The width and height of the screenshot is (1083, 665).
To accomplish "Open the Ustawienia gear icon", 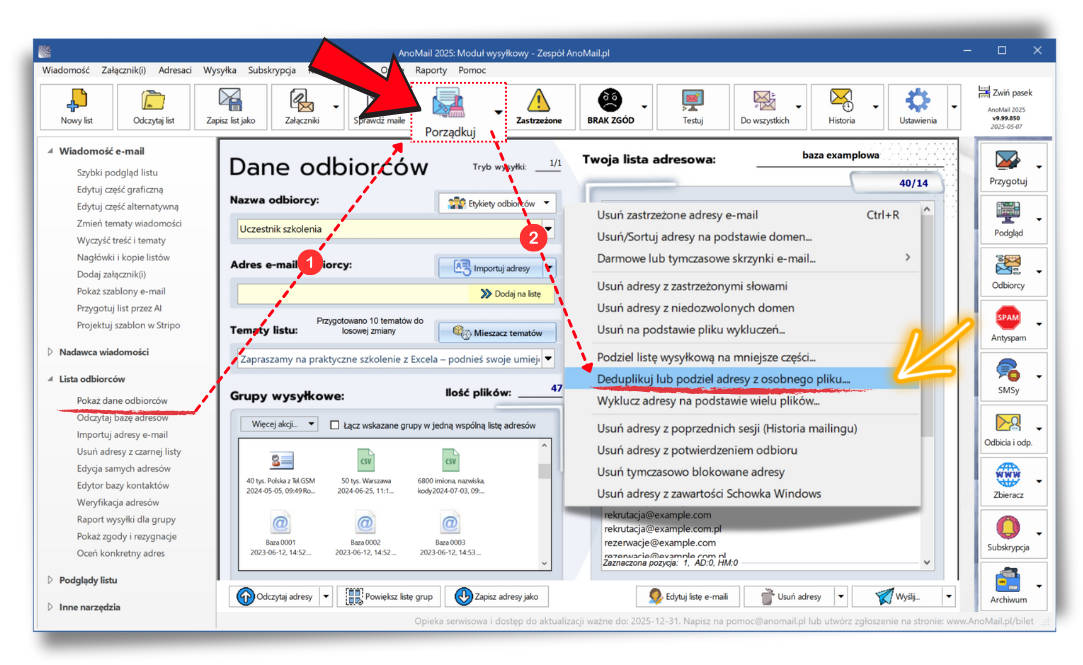I will [x=918, y=101].
